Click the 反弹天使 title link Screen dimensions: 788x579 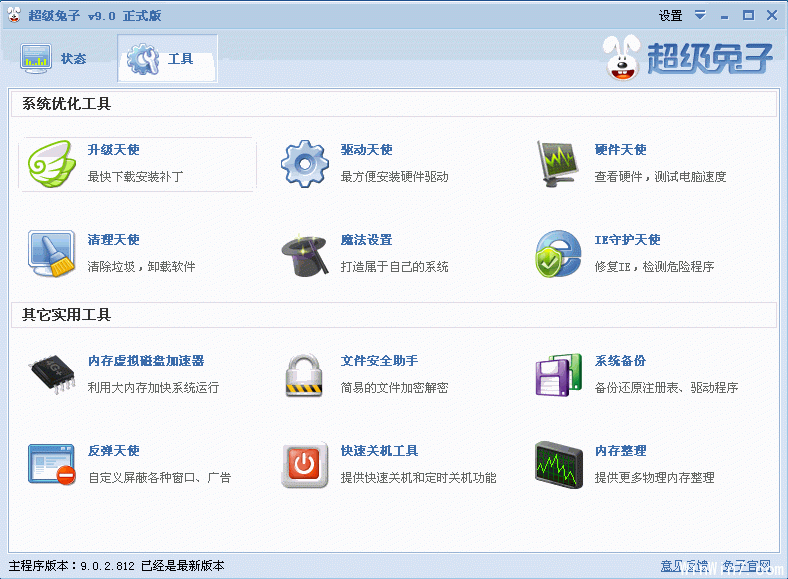(x=114, y=450)
